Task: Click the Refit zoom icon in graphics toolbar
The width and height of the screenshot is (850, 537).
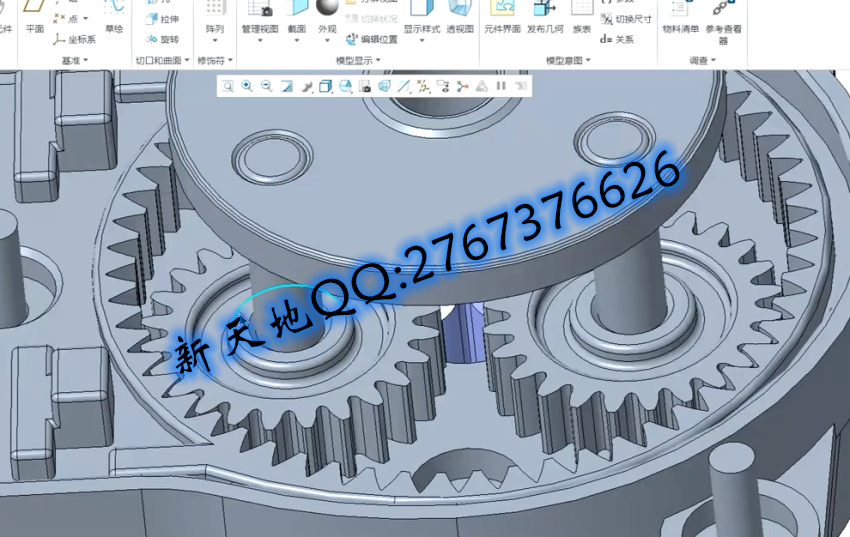Action: pyautogui.click(x=228, y=86)
